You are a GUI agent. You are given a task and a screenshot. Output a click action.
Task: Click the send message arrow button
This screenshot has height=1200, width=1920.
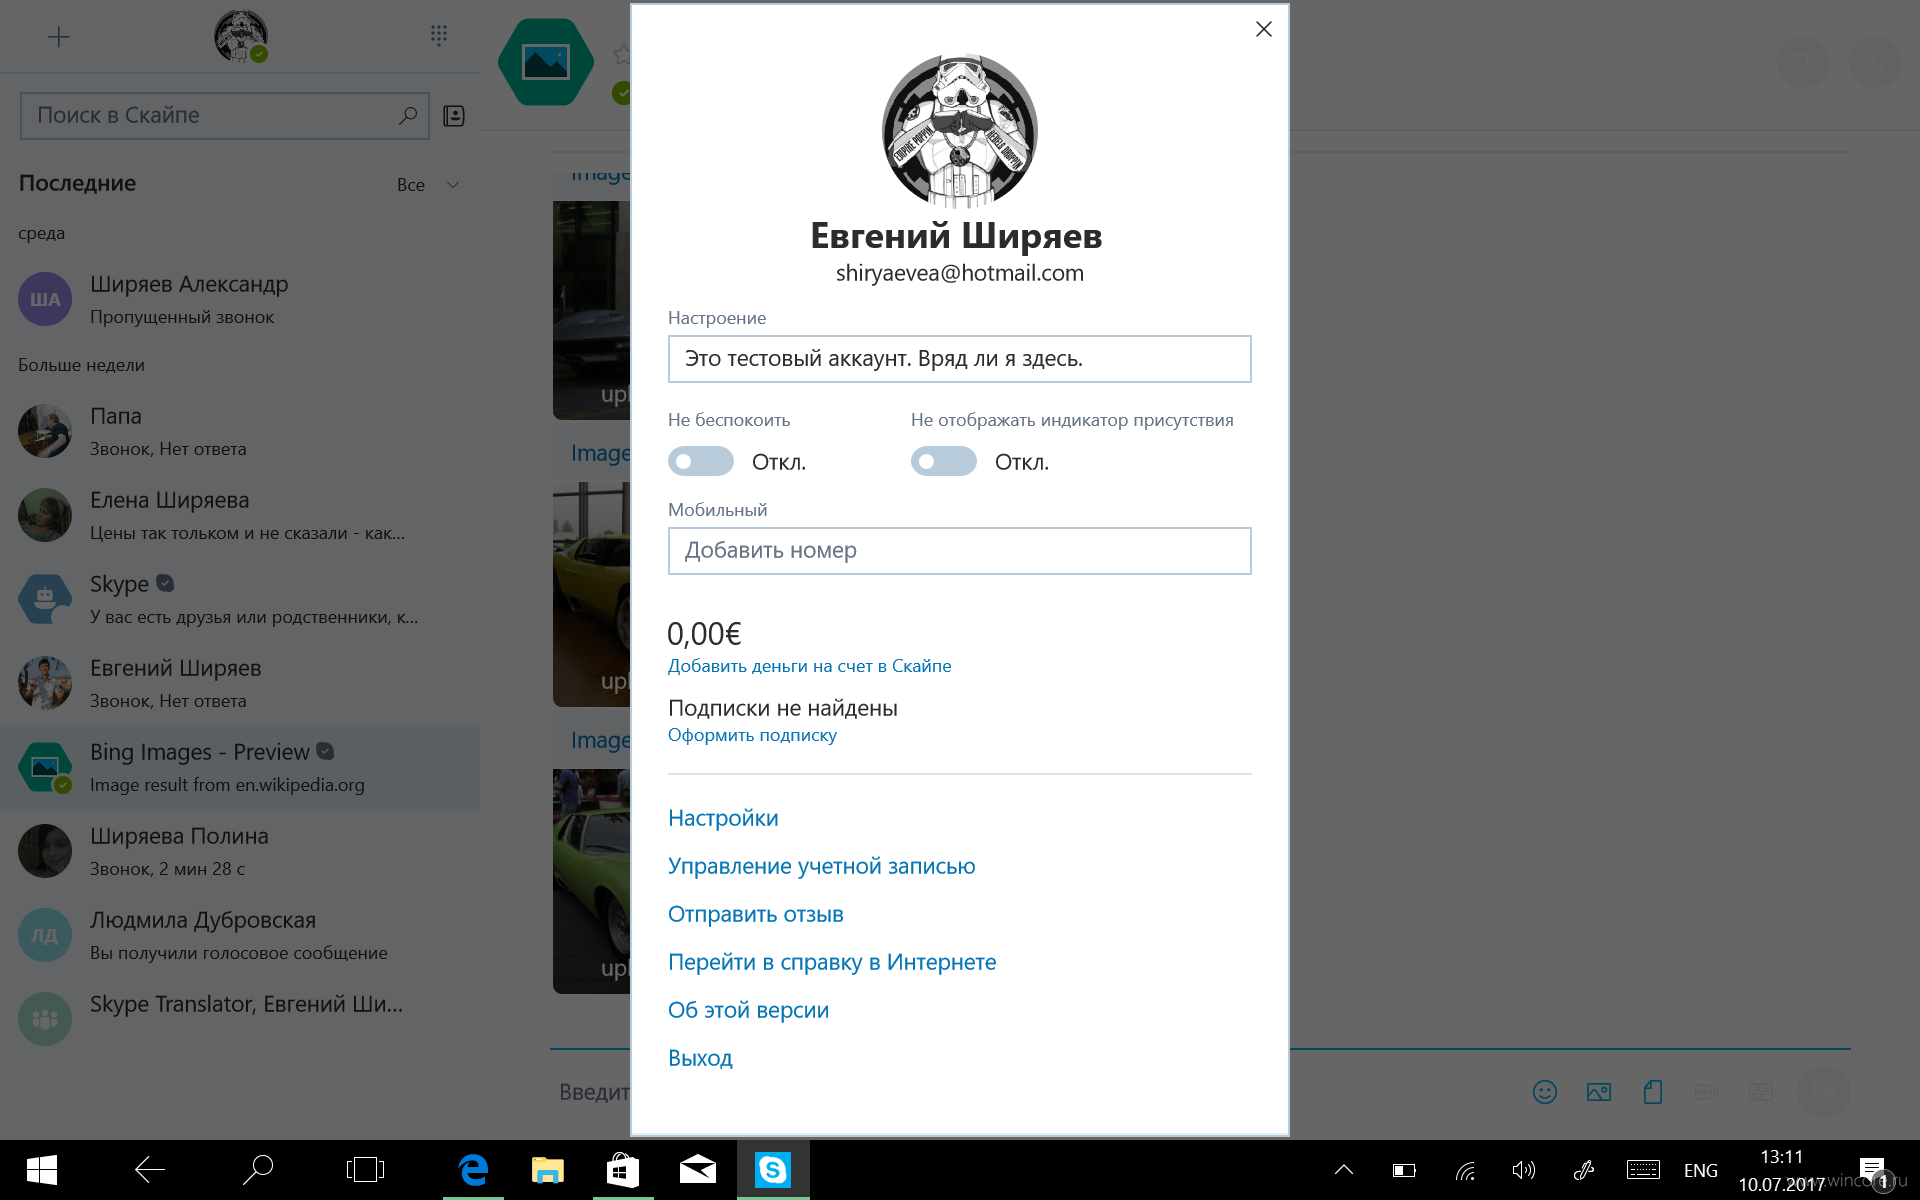coord(1823,1092)
